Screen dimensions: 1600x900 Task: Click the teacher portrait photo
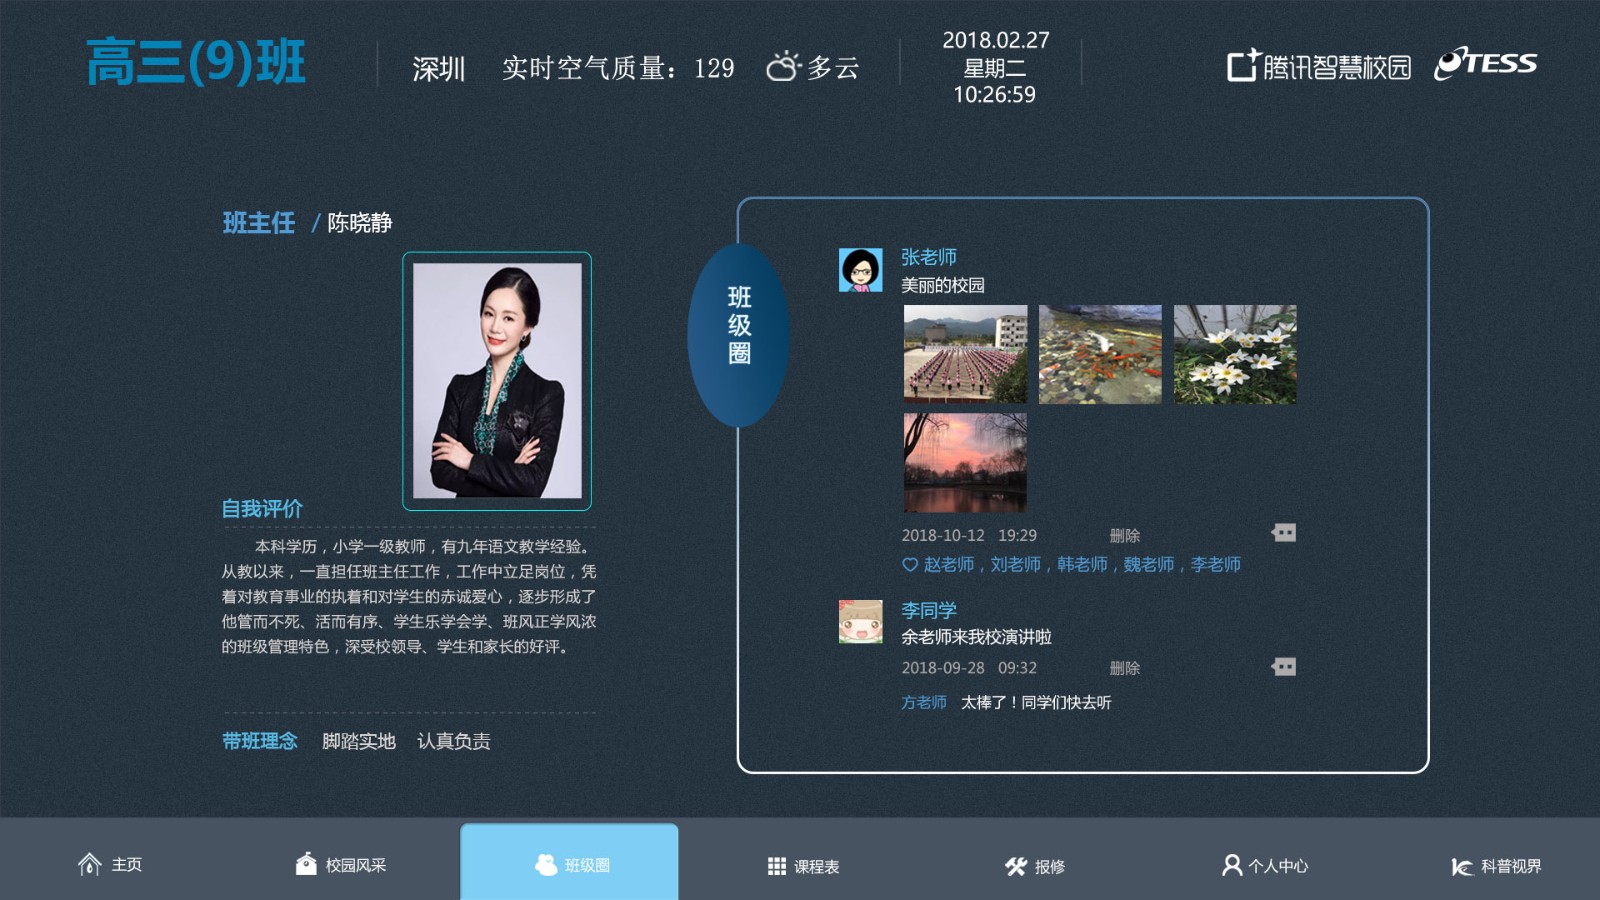pyautogui.click(x=497, y=381)
